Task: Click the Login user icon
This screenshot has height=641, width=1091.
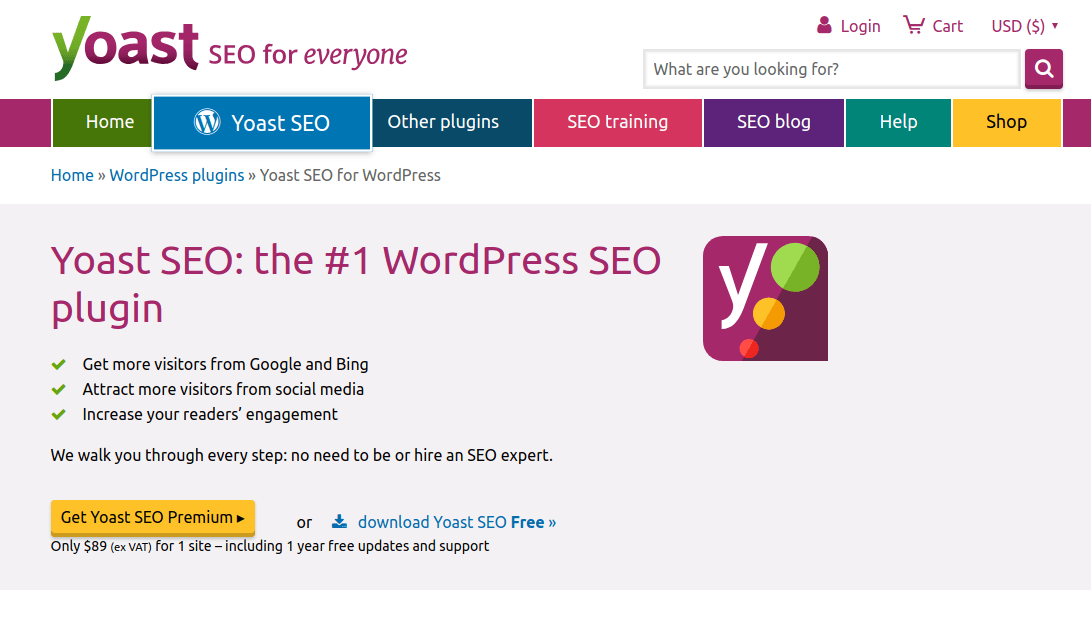Action: [x=824, y=25]
